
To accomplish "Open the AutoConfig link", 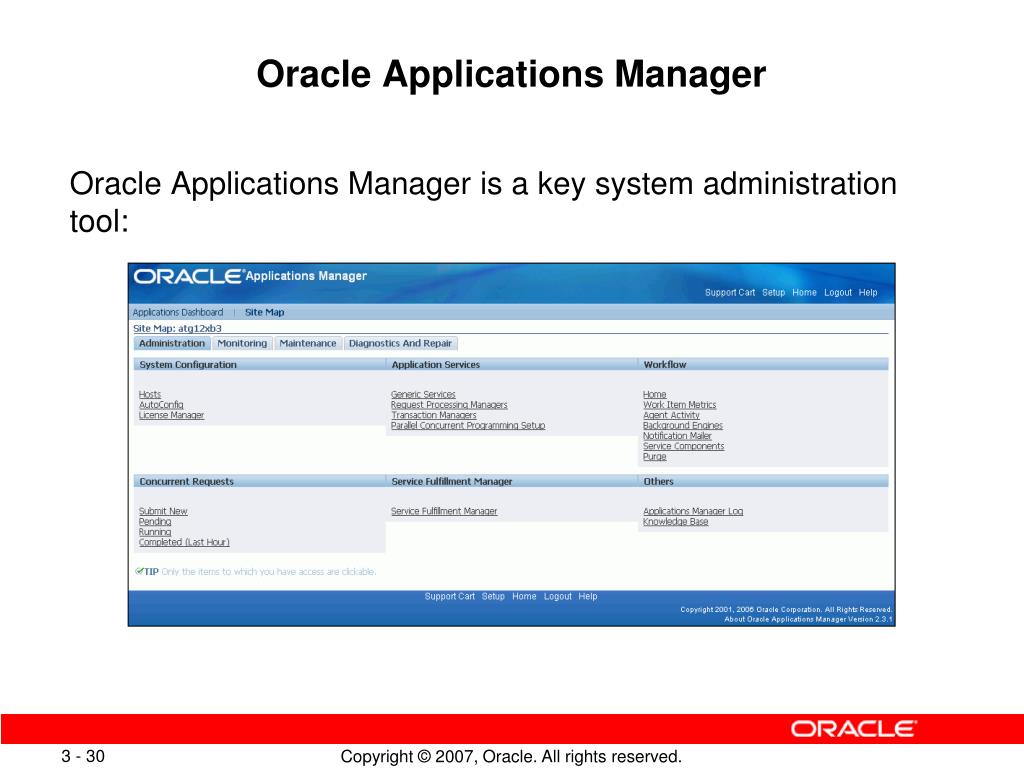I will pyautogui.click(x=161, y=405).
